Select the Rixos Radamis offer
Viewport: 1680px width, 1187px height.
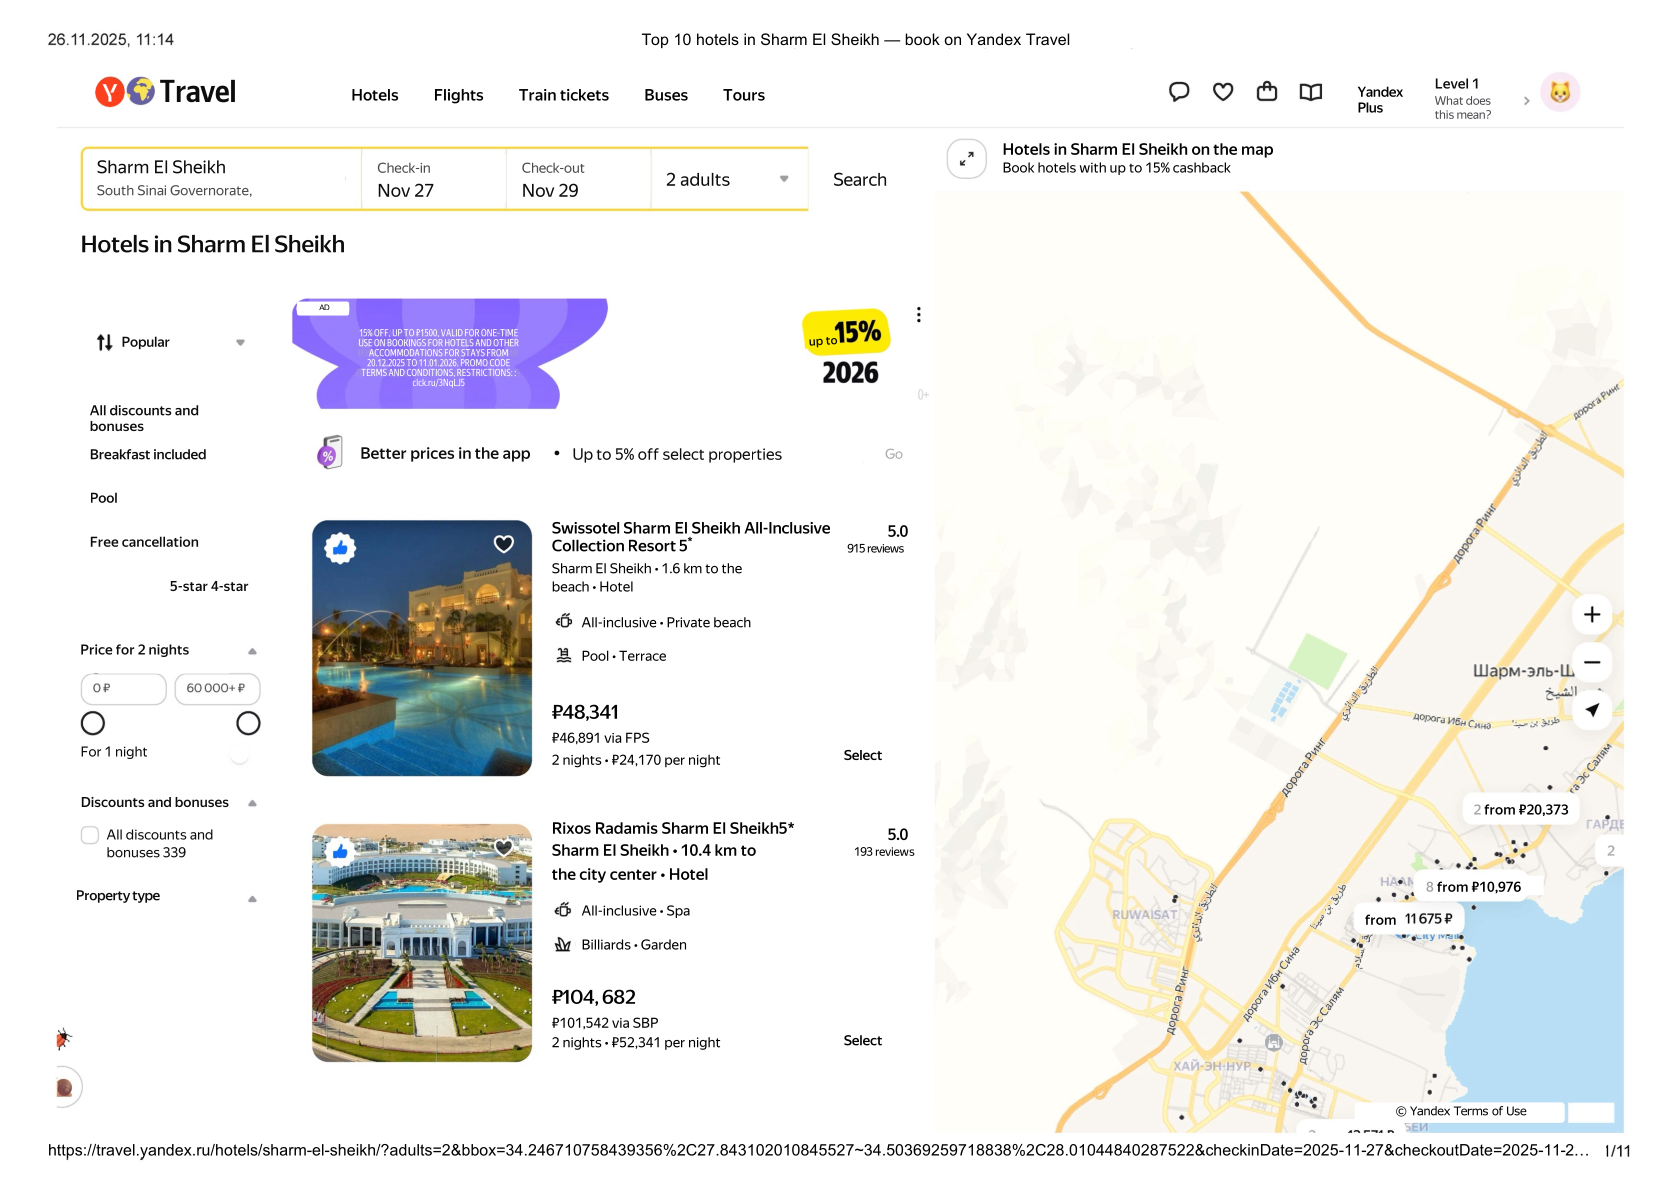862,1040
